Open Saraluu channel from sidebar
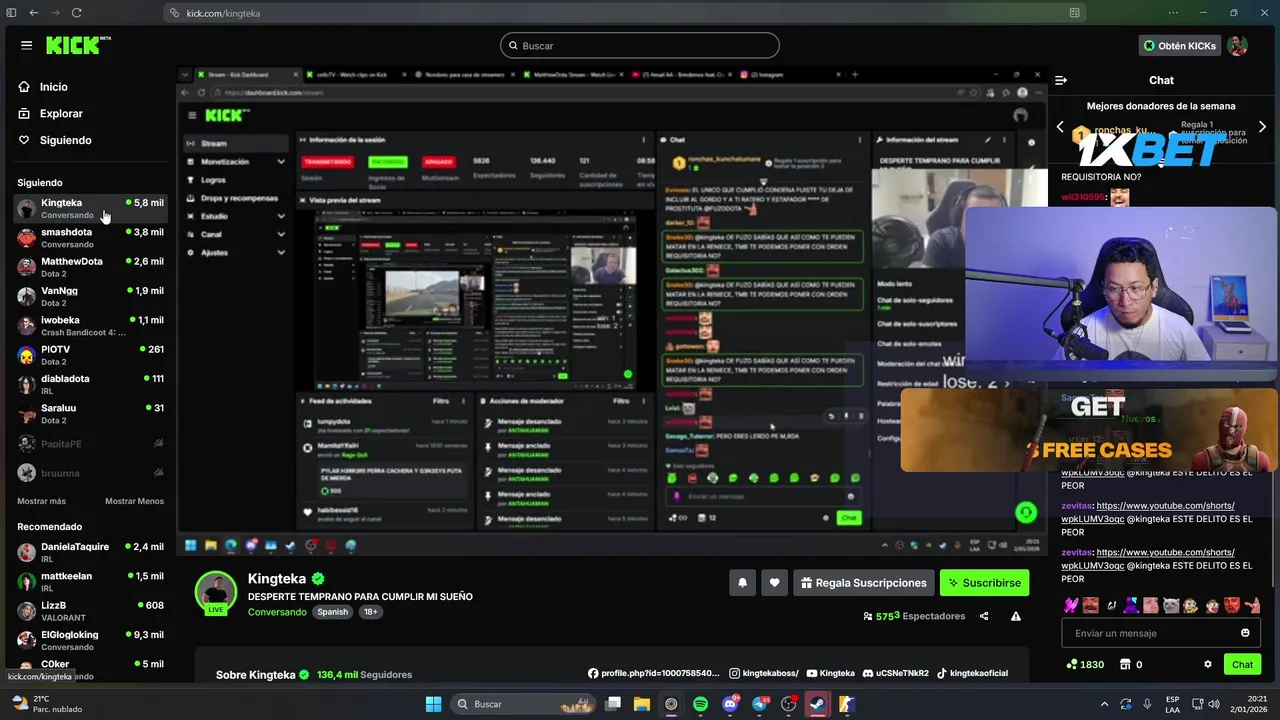The height and width of the screenshot is (720, 1280). click(x=90, y=413)
